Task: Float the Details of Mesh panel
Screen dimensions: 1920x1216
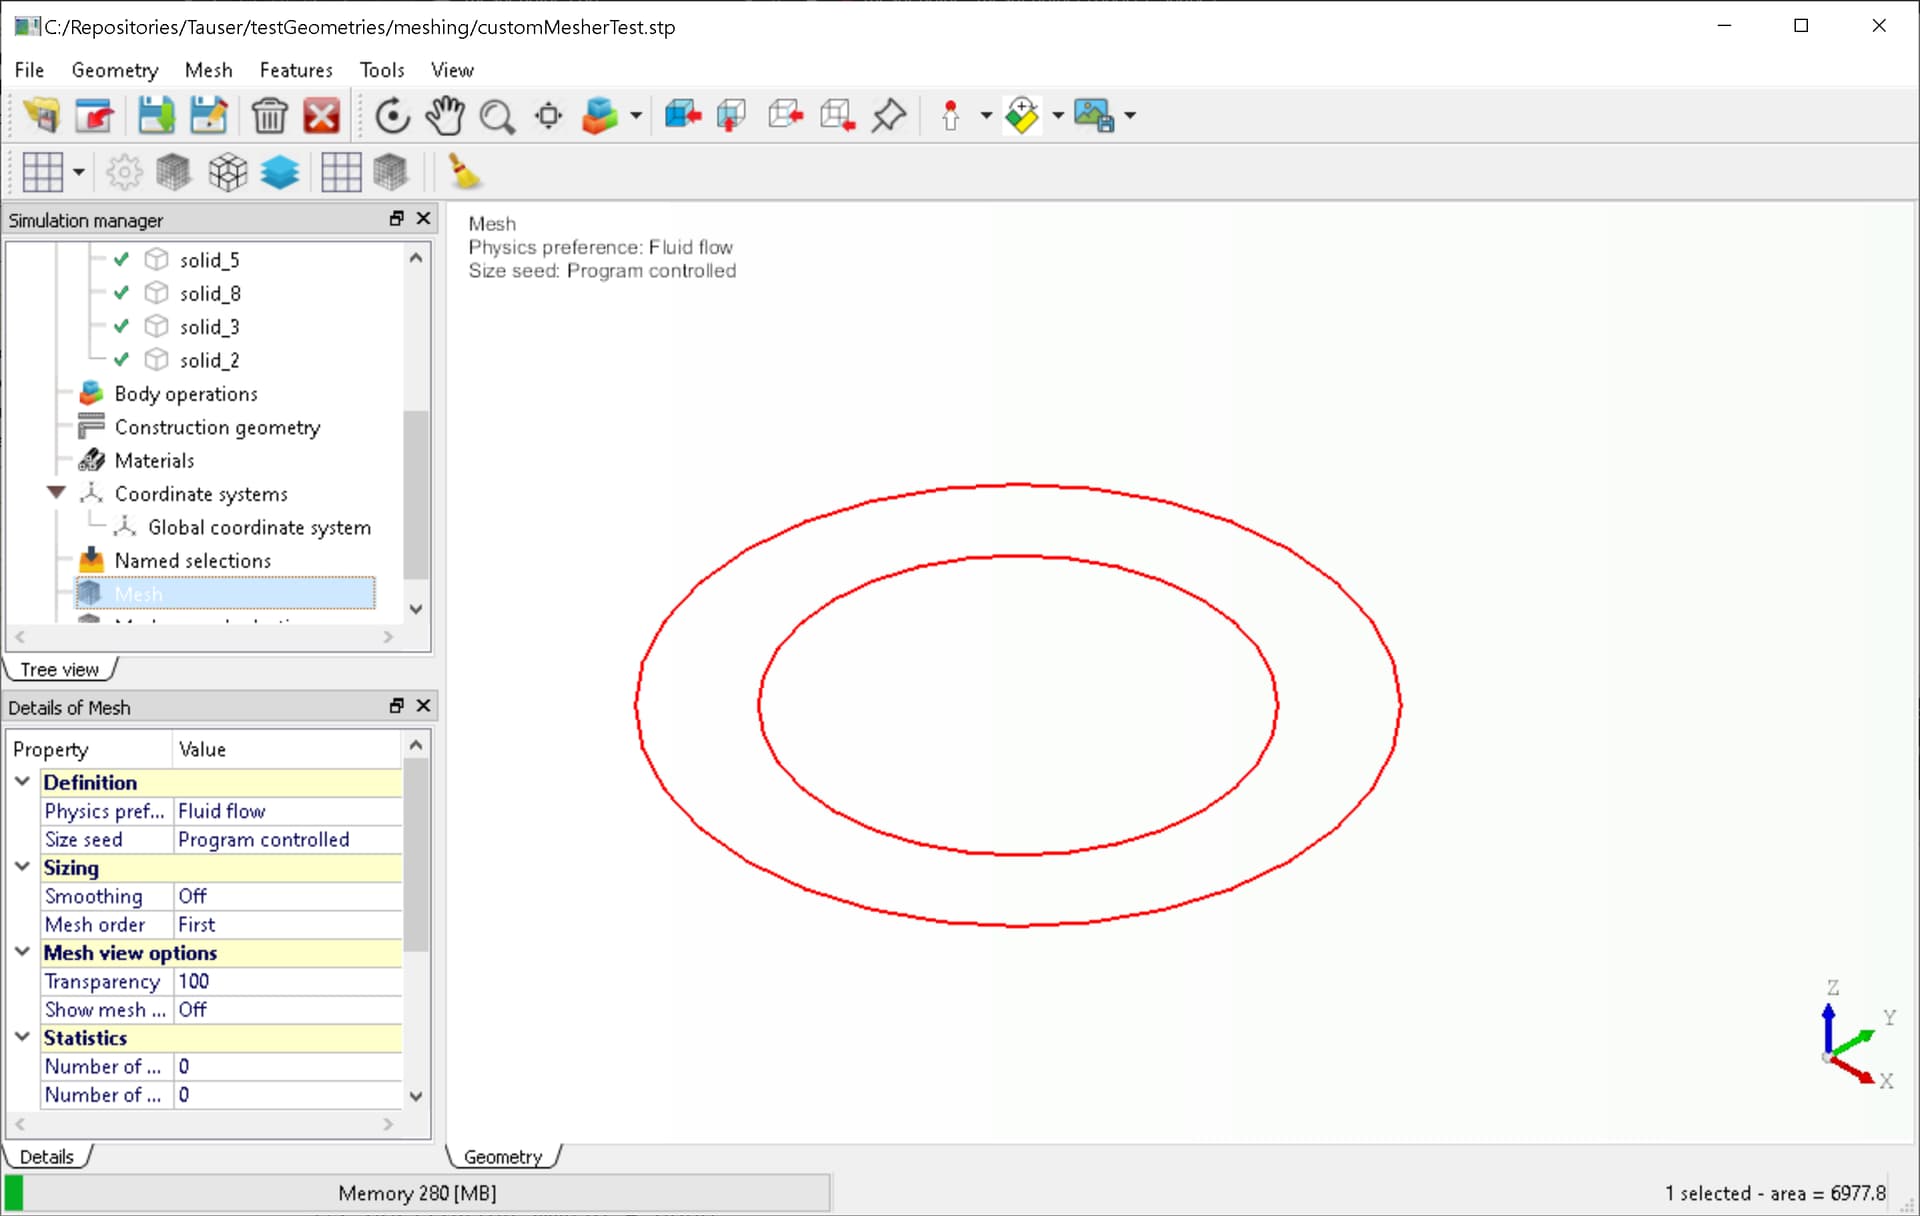Action: tap(397, 705)
